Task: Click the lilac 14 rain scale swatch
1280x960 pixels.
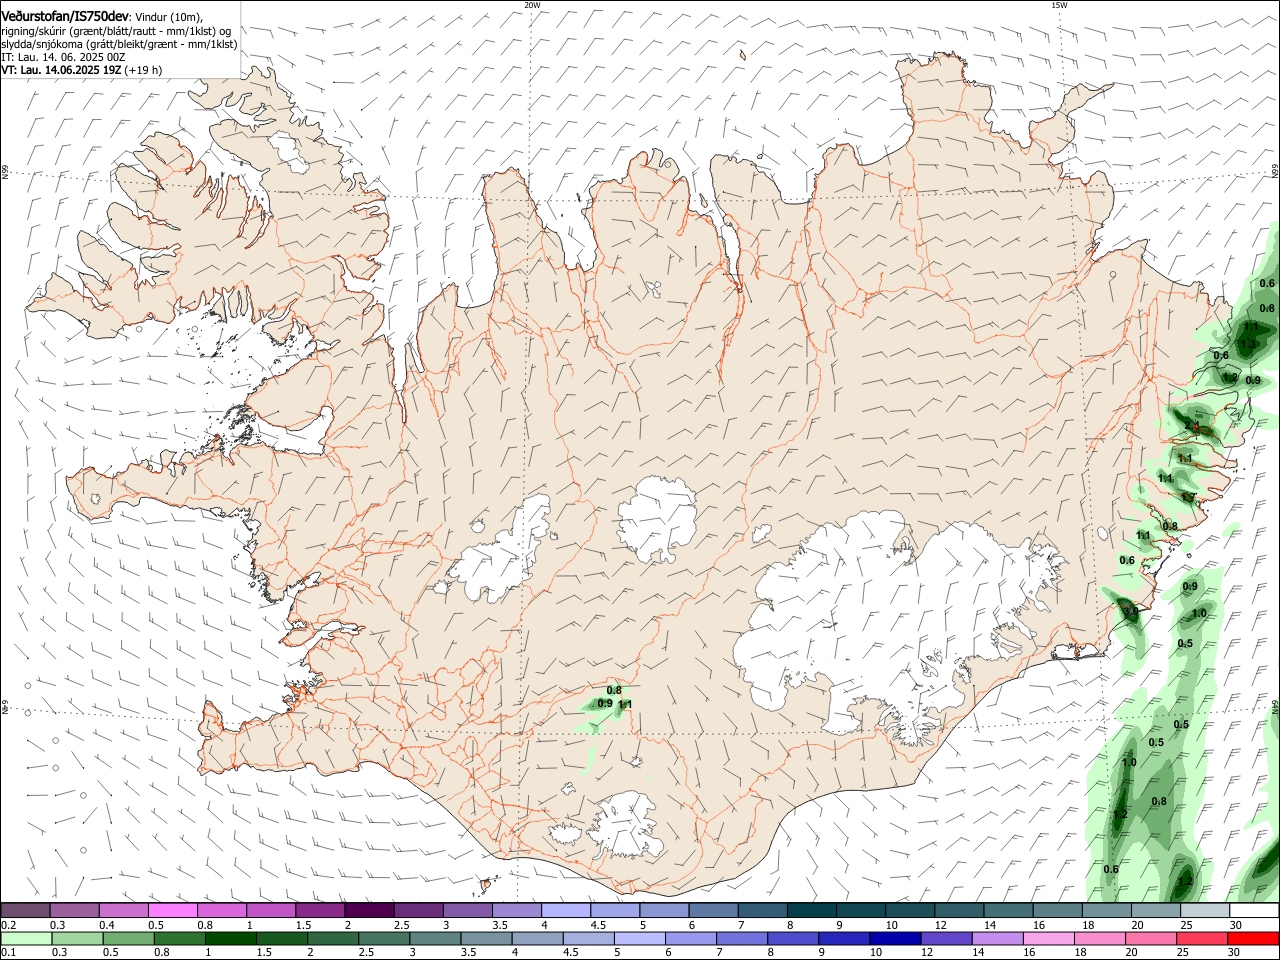Action: click(x=998, y=938)
